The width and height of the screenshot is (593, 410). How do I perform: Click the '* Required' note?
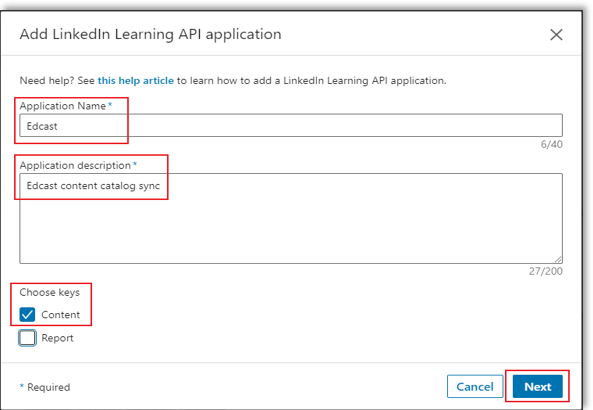(x=45, y=387)
